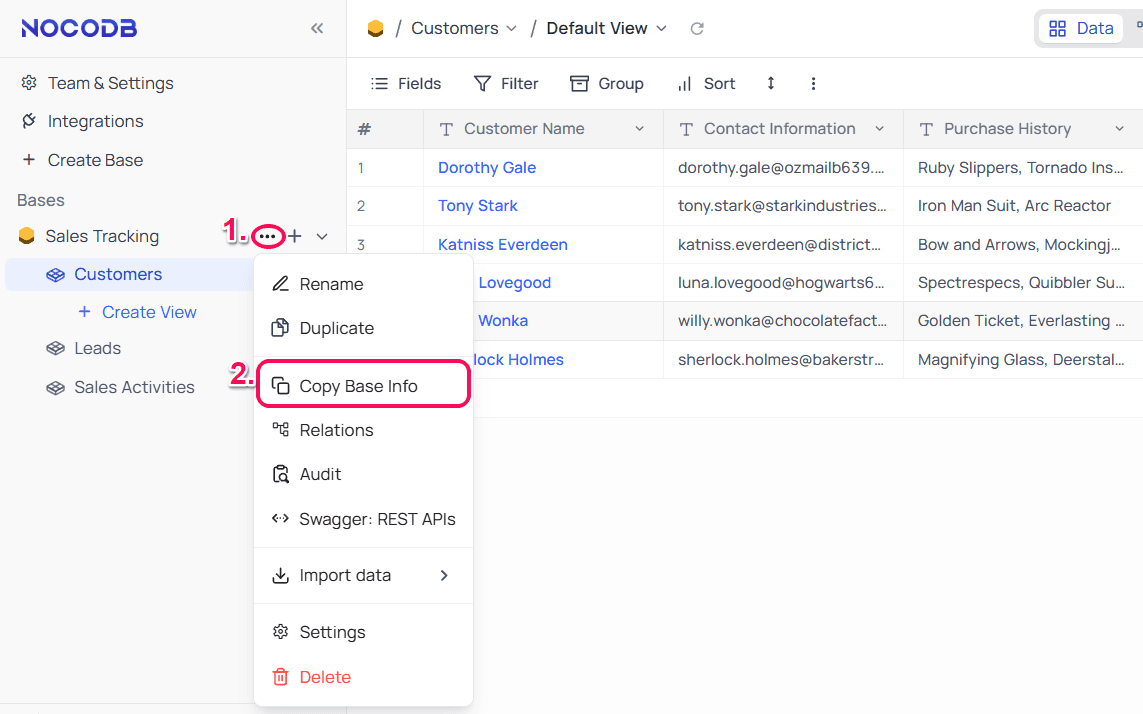The image size is (1143, 714).
Task: Select the Leads table in sidebar
Action: pyautogui.click(x=97, y=348)
